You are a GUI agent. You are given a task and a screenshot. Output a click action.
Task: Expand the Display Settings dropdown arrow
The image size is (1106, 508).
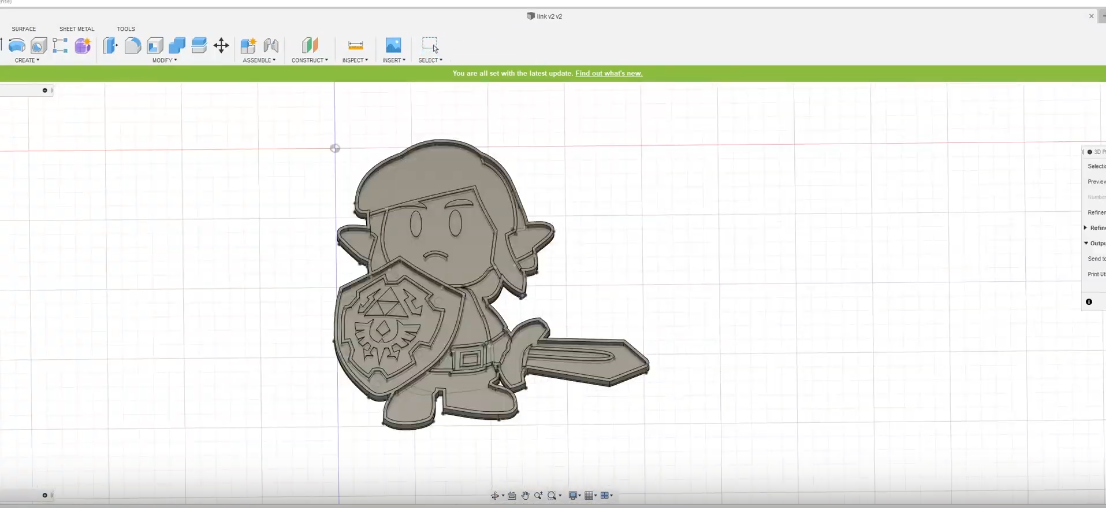(580, 497)
